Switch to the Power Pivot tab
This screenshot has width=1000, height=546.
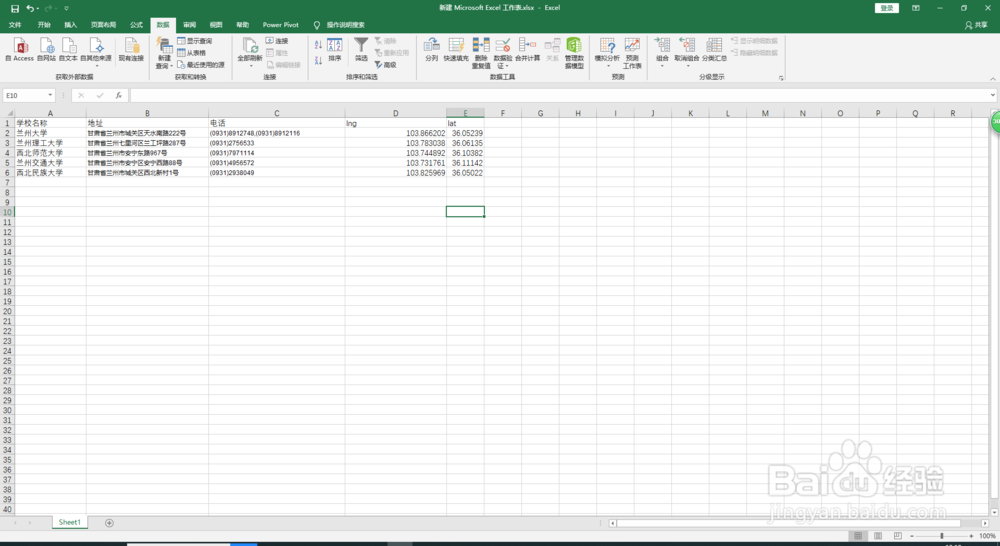pyautogui.click(x=281, y=25)
